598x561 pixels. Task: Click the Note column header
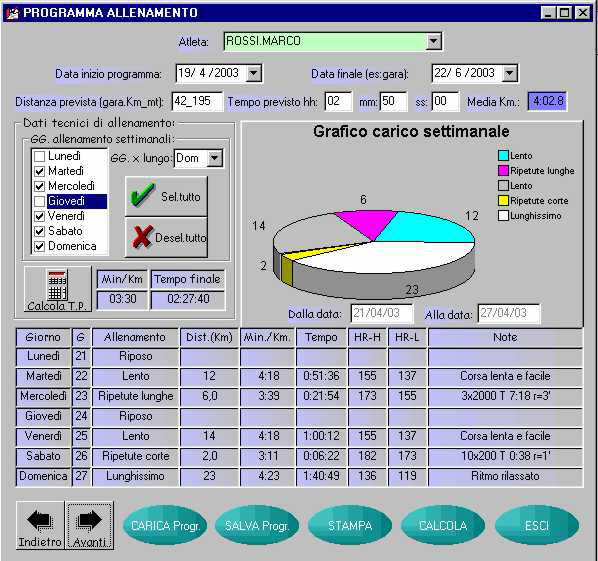pyautogui.click(x=505, y=337)
